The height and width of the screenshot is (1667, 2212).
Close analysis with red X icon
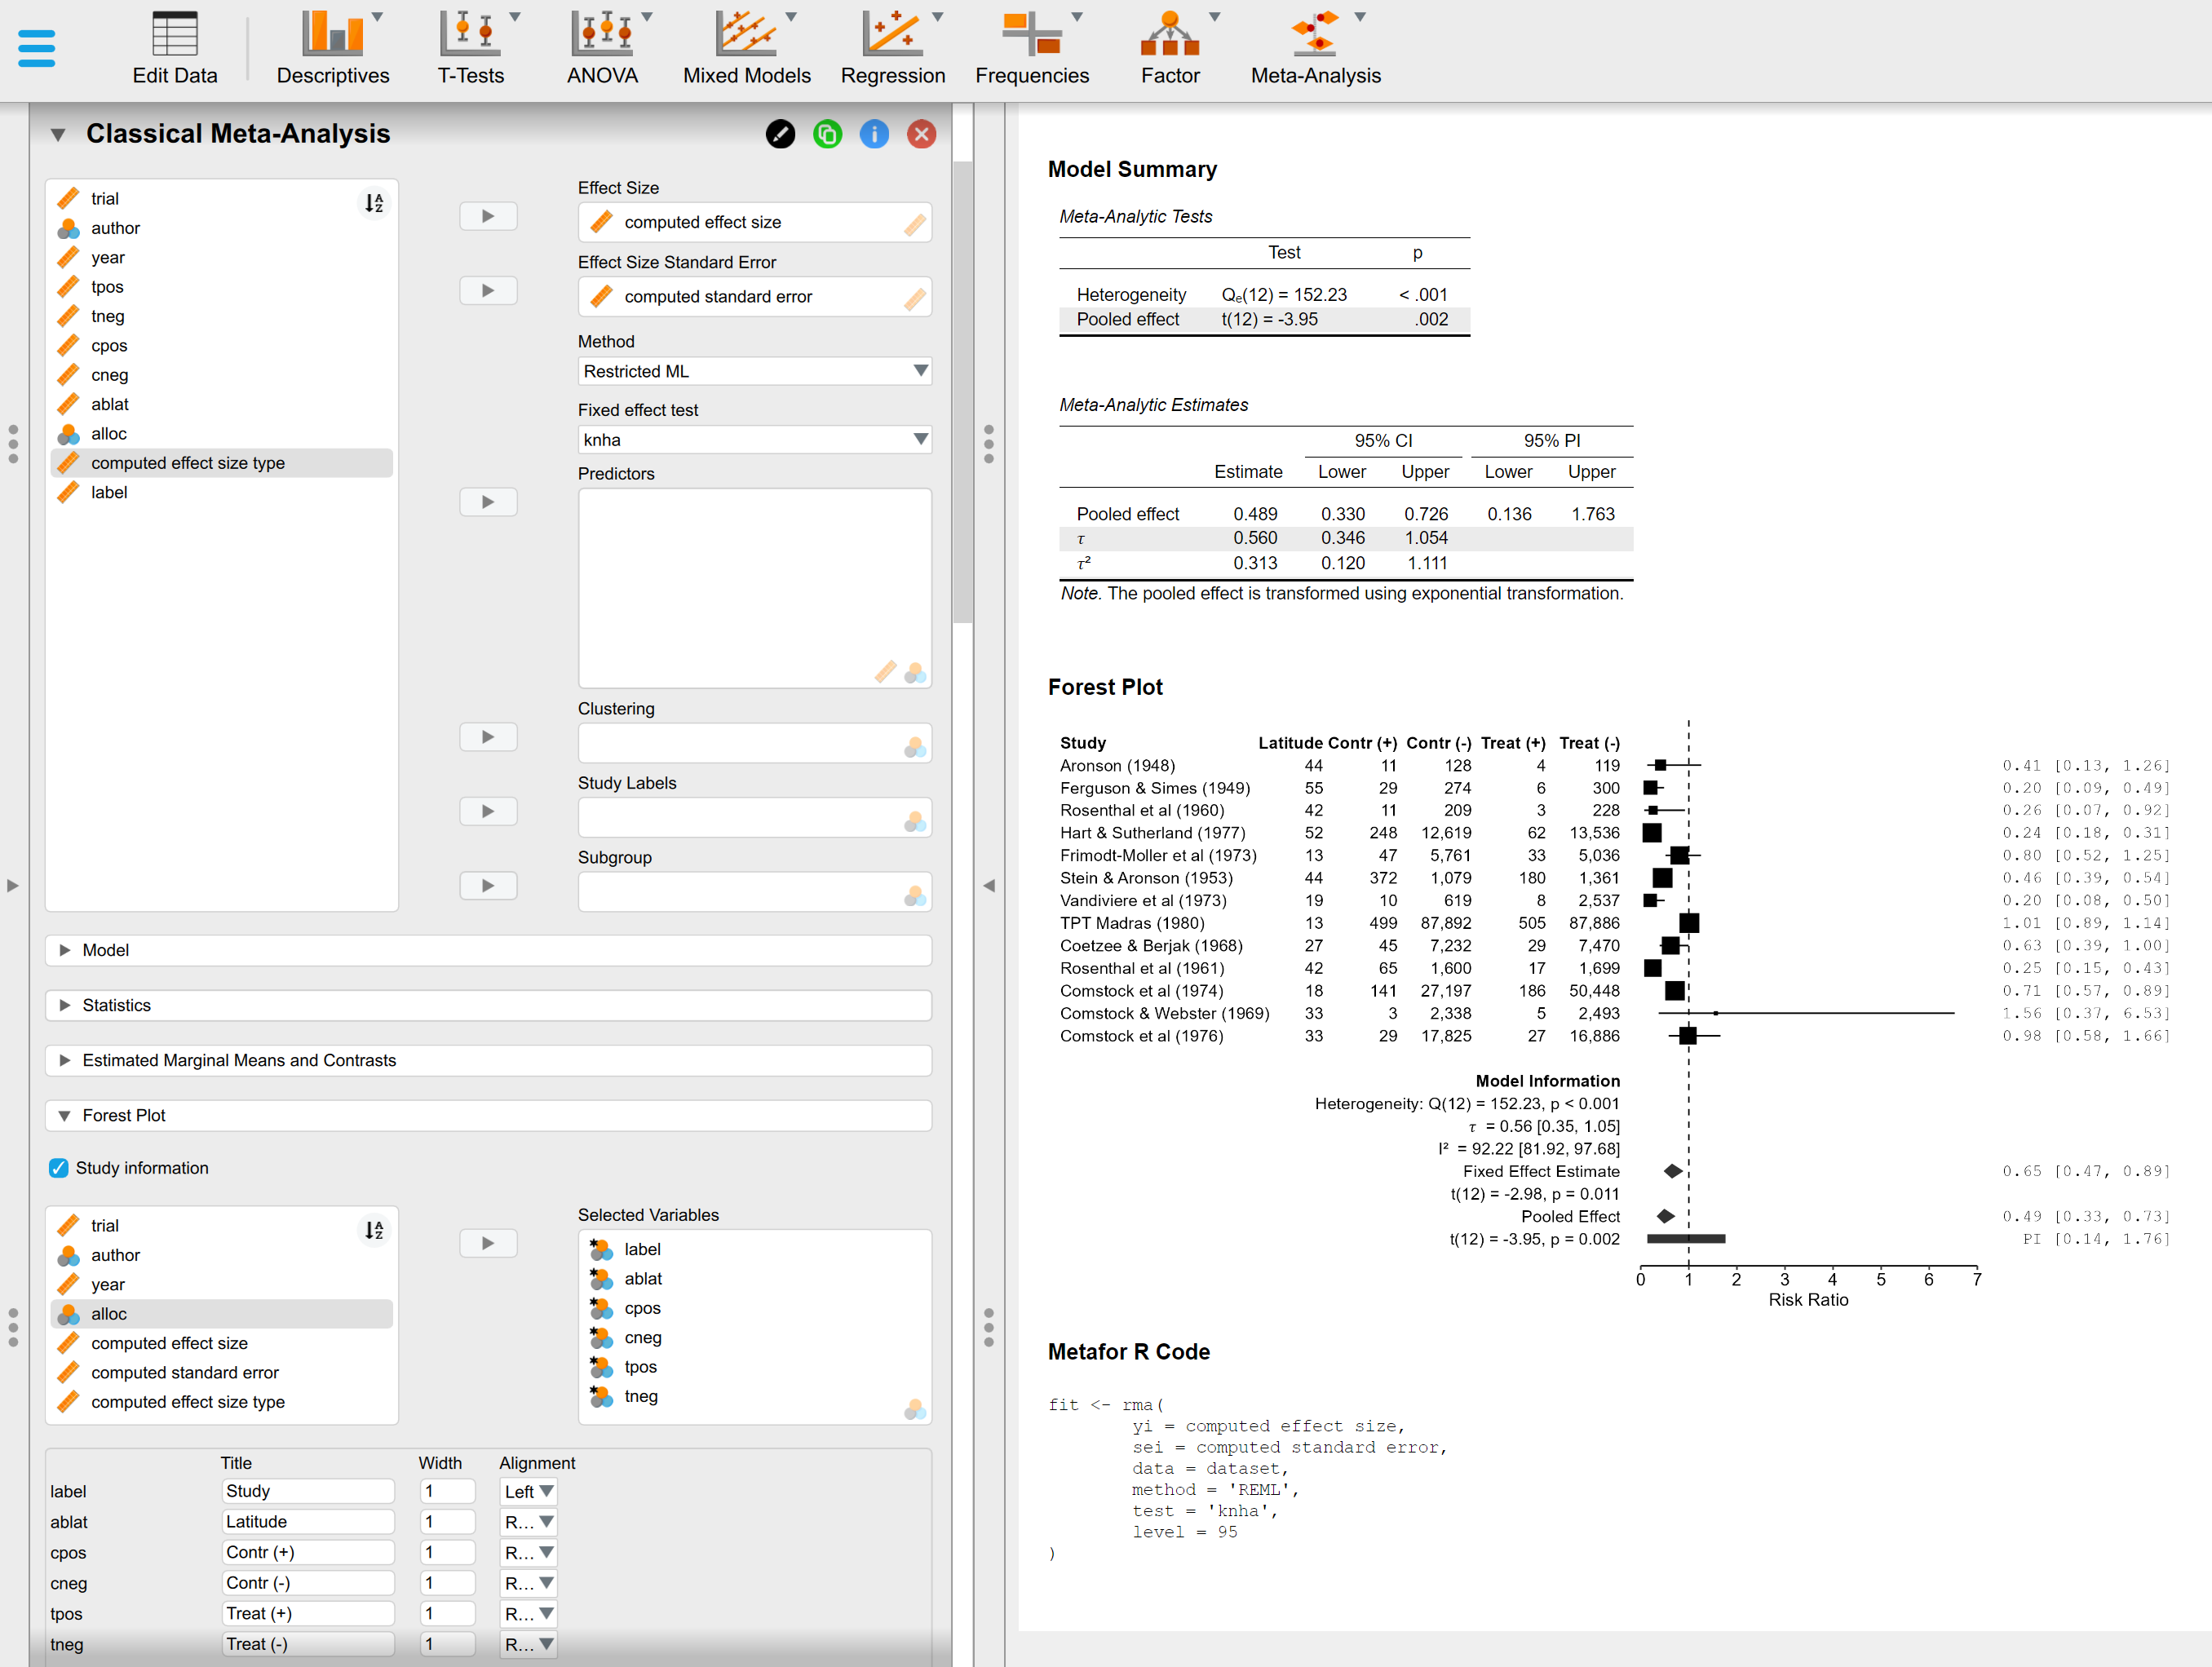(x=921, y=134)
